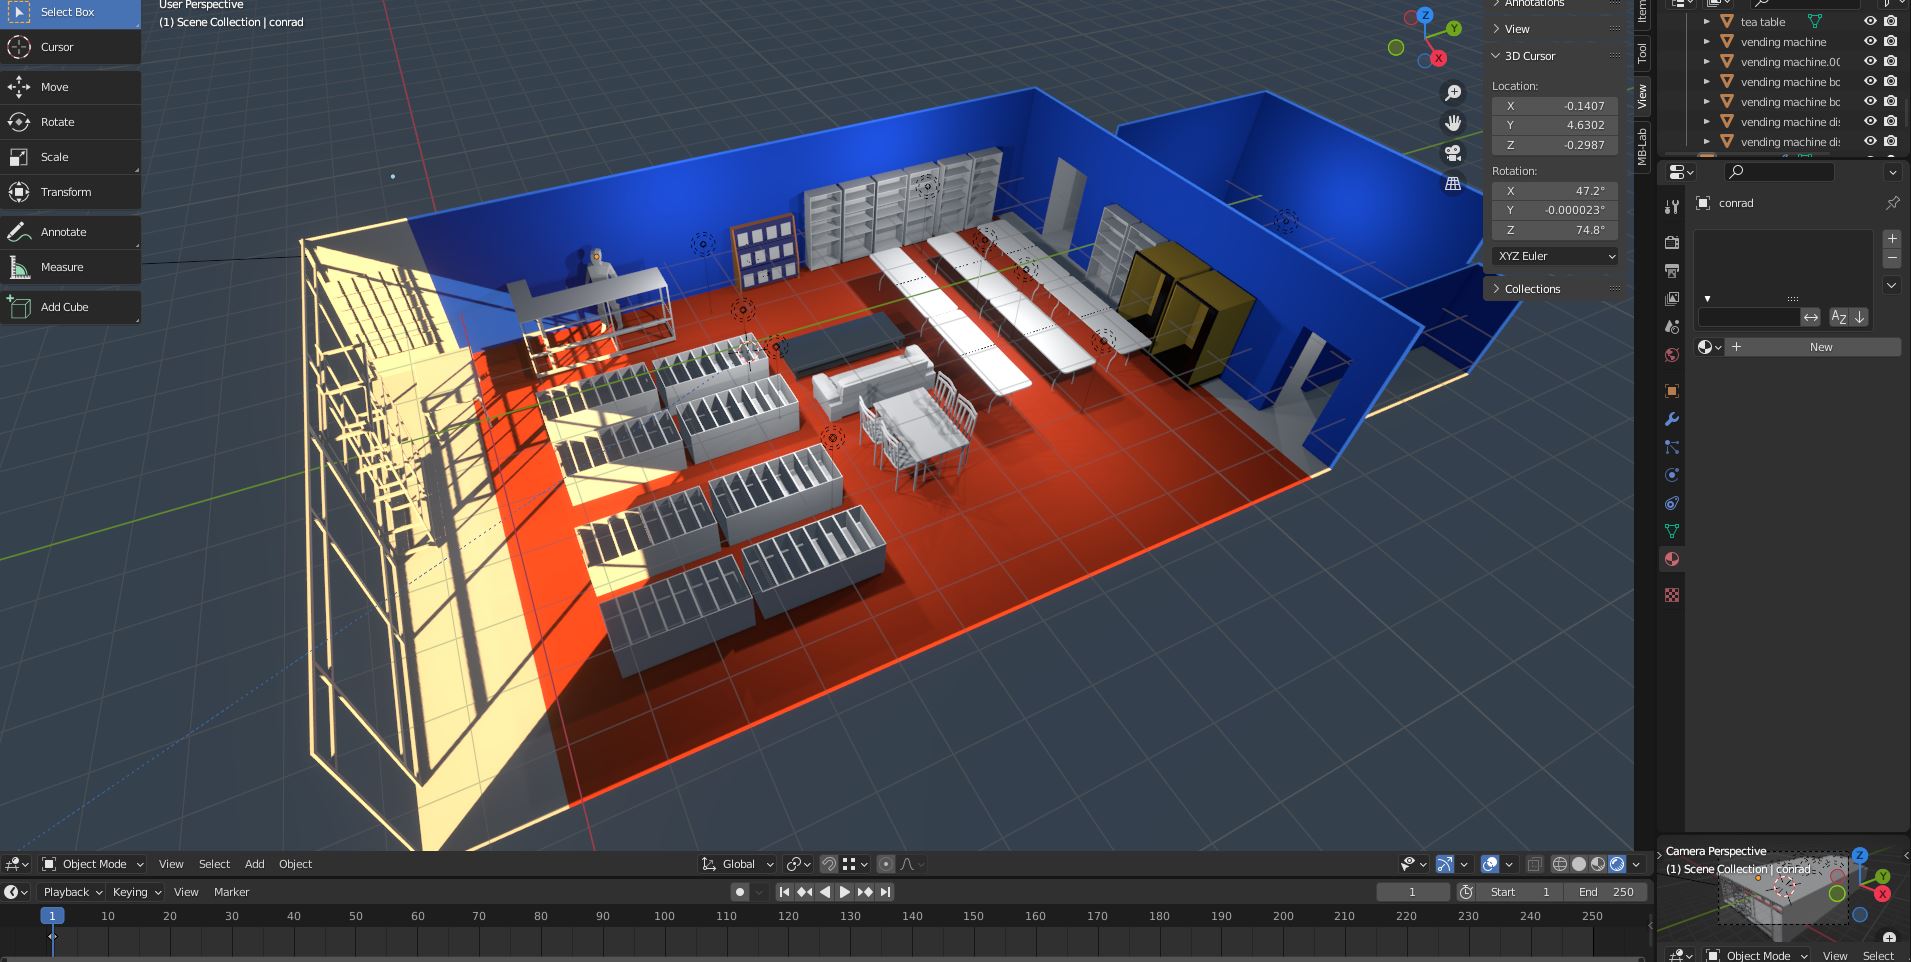Open the Modifiers wrench tab
The image size is (1911, 962).
pyautogui.click(x=1671, y=419)
